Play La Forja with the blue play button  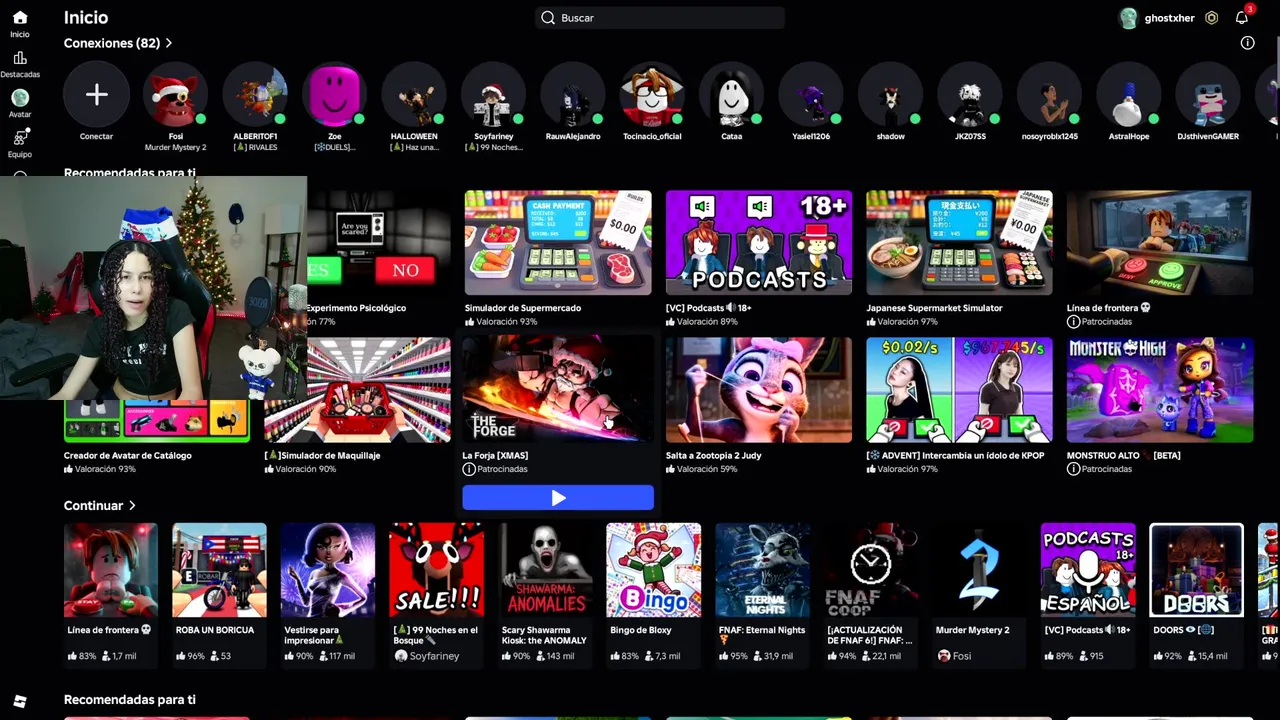(x=558, y=498)
